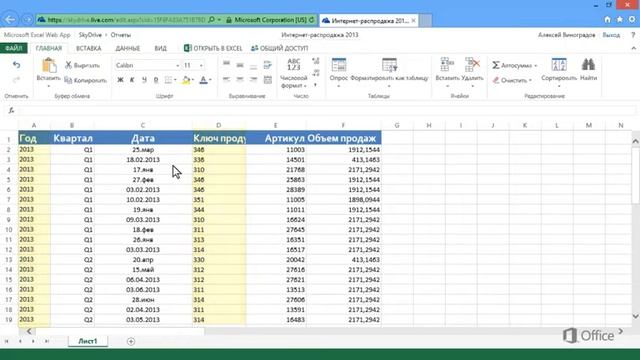This screenshot has width=640, height=360.
Task: Apply the font color A button
Action: pos(203,80)
